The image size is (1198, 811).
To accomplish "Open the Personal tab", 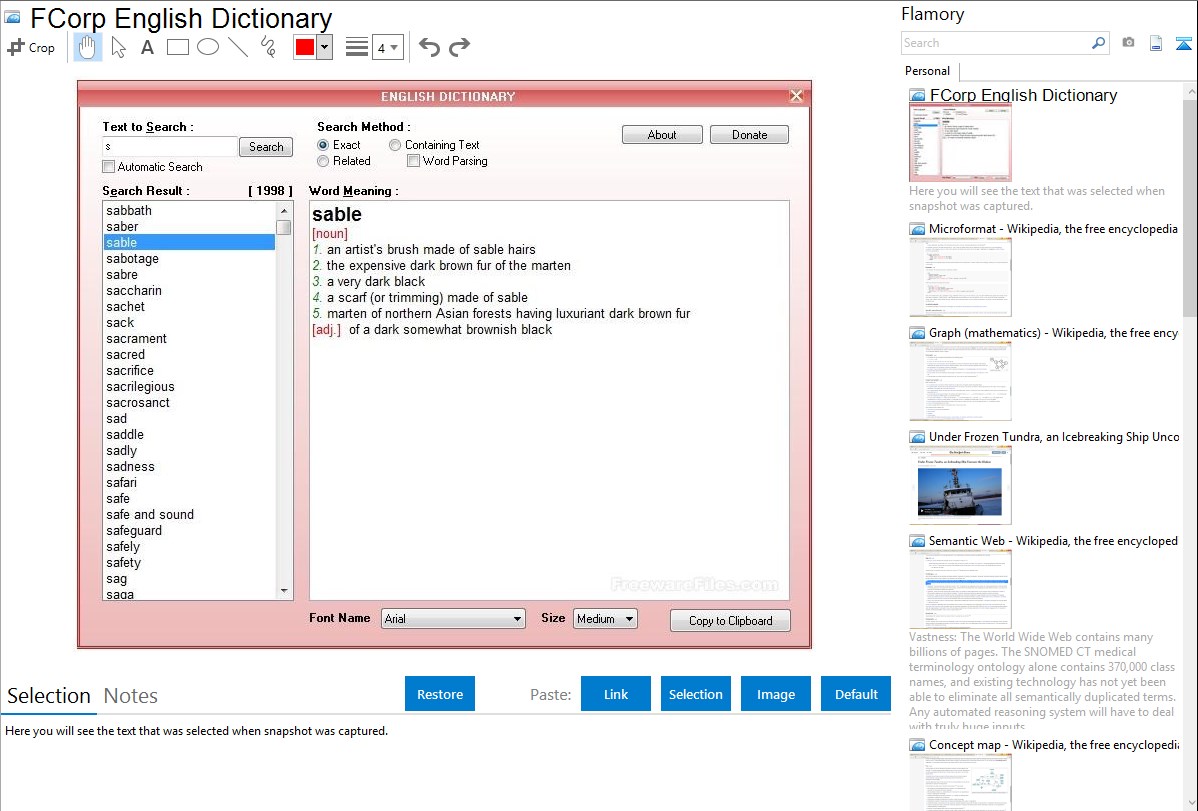I will pyautogui.click(x=928, y=71).
